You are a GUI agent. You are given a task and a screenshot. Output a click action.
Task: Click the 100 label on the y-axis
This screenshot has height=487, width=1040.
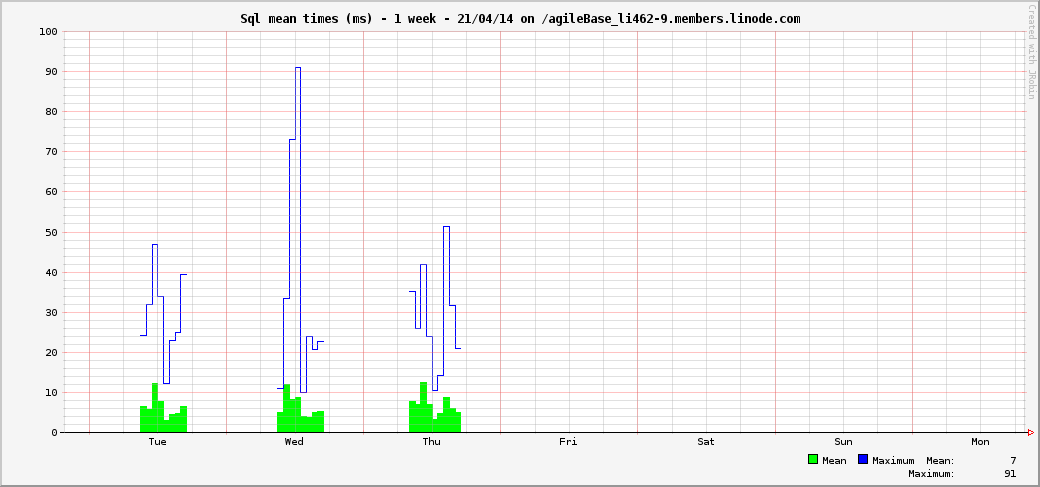point(48,32)
